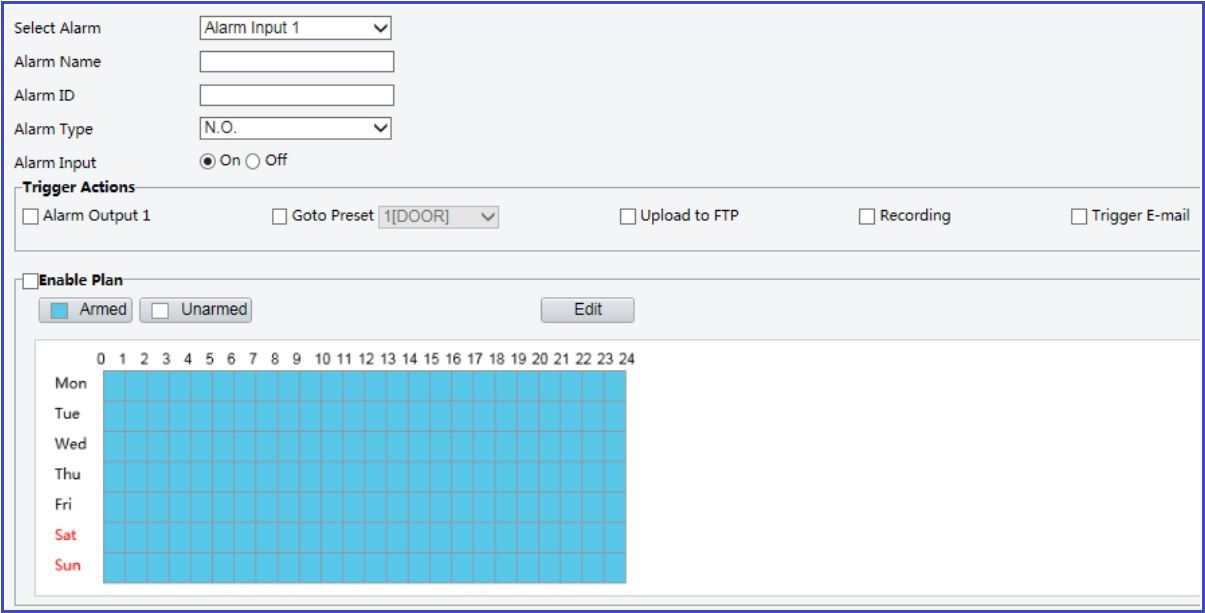The height and width of the screenshot is (613, 1205).
Task: Click the red Sat row label
Action: click(65, 535)
